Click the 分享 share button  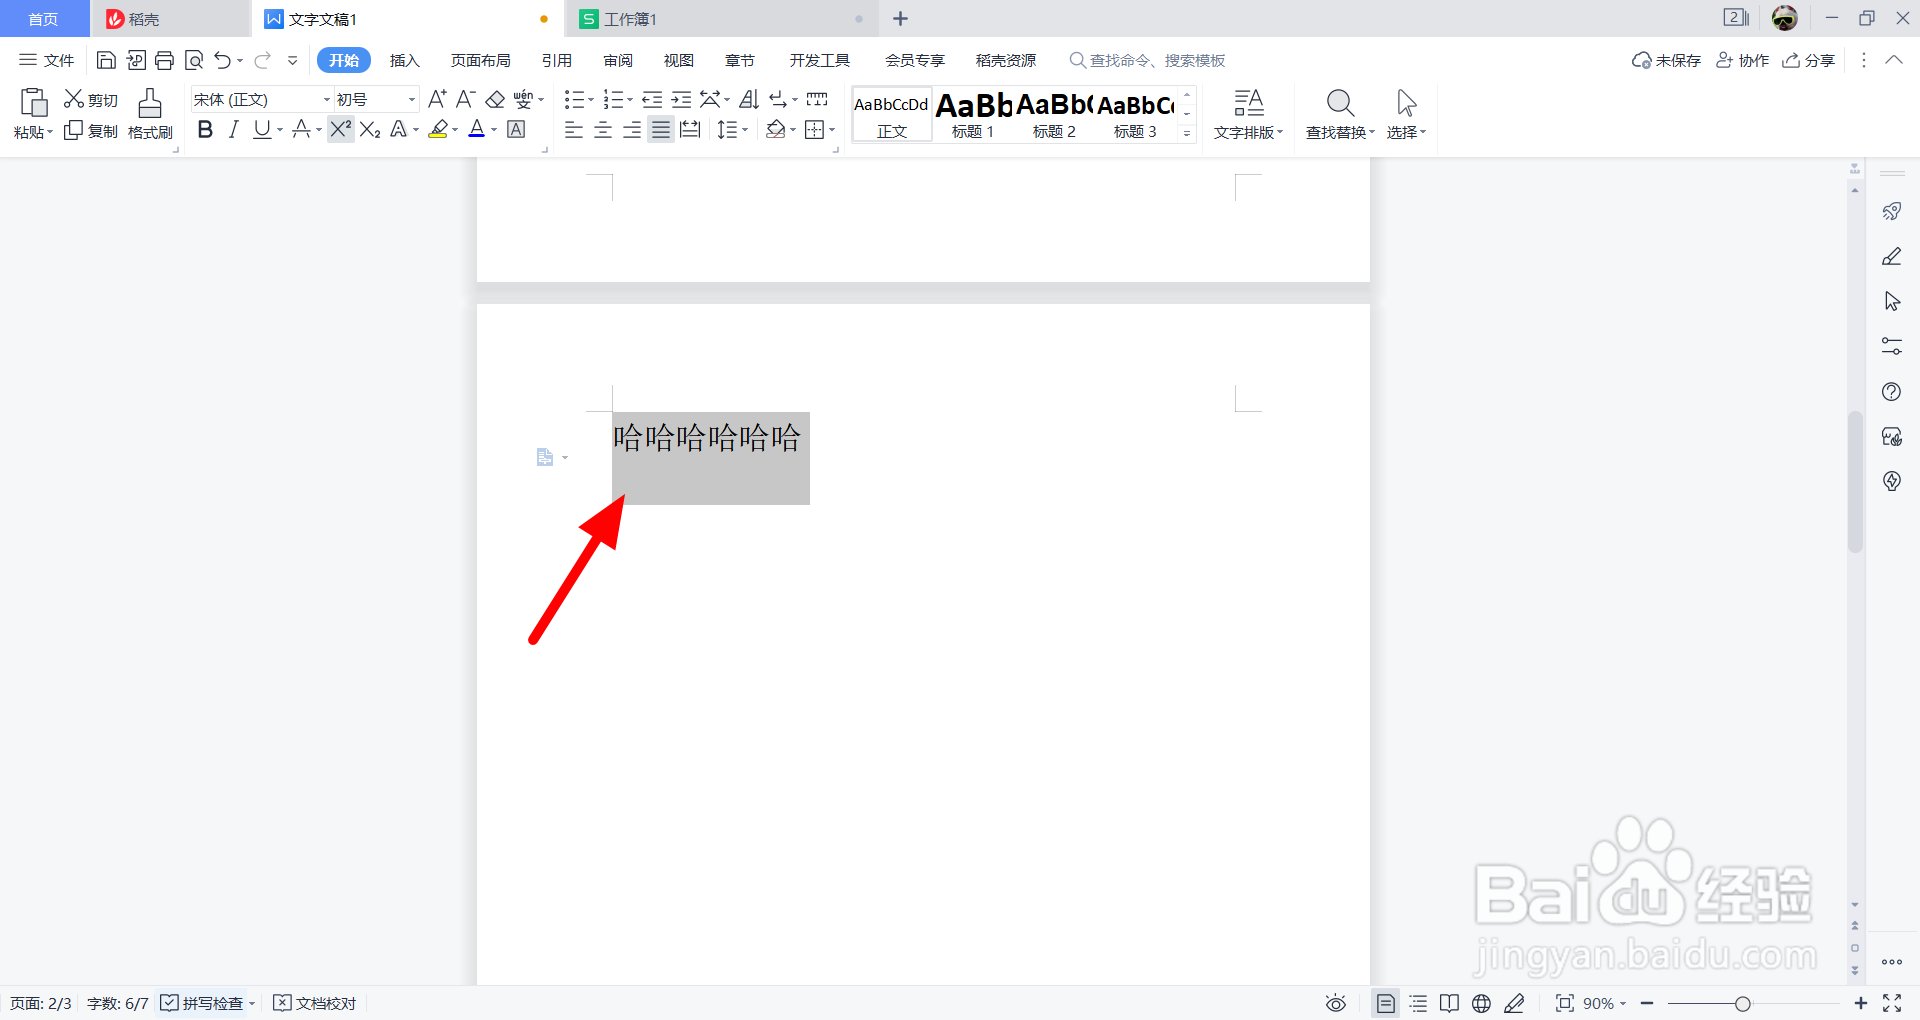1808,61
